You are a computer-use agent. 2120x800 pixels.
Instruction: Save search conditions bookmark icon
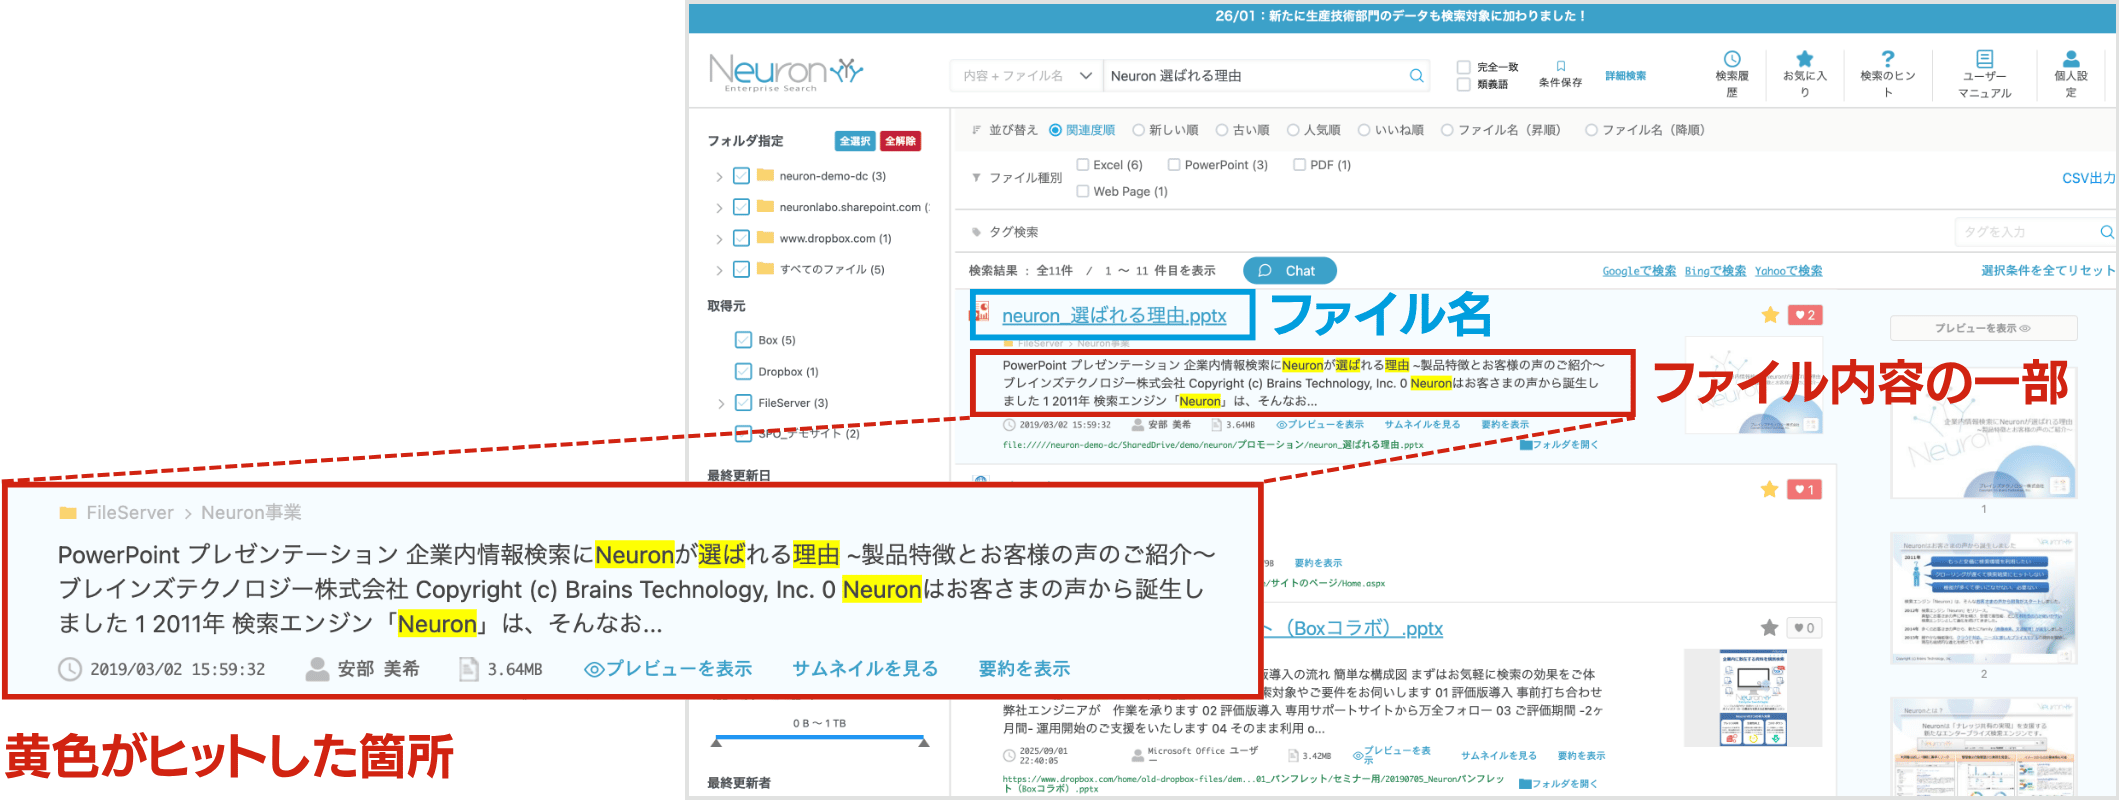pos(1560,66)
